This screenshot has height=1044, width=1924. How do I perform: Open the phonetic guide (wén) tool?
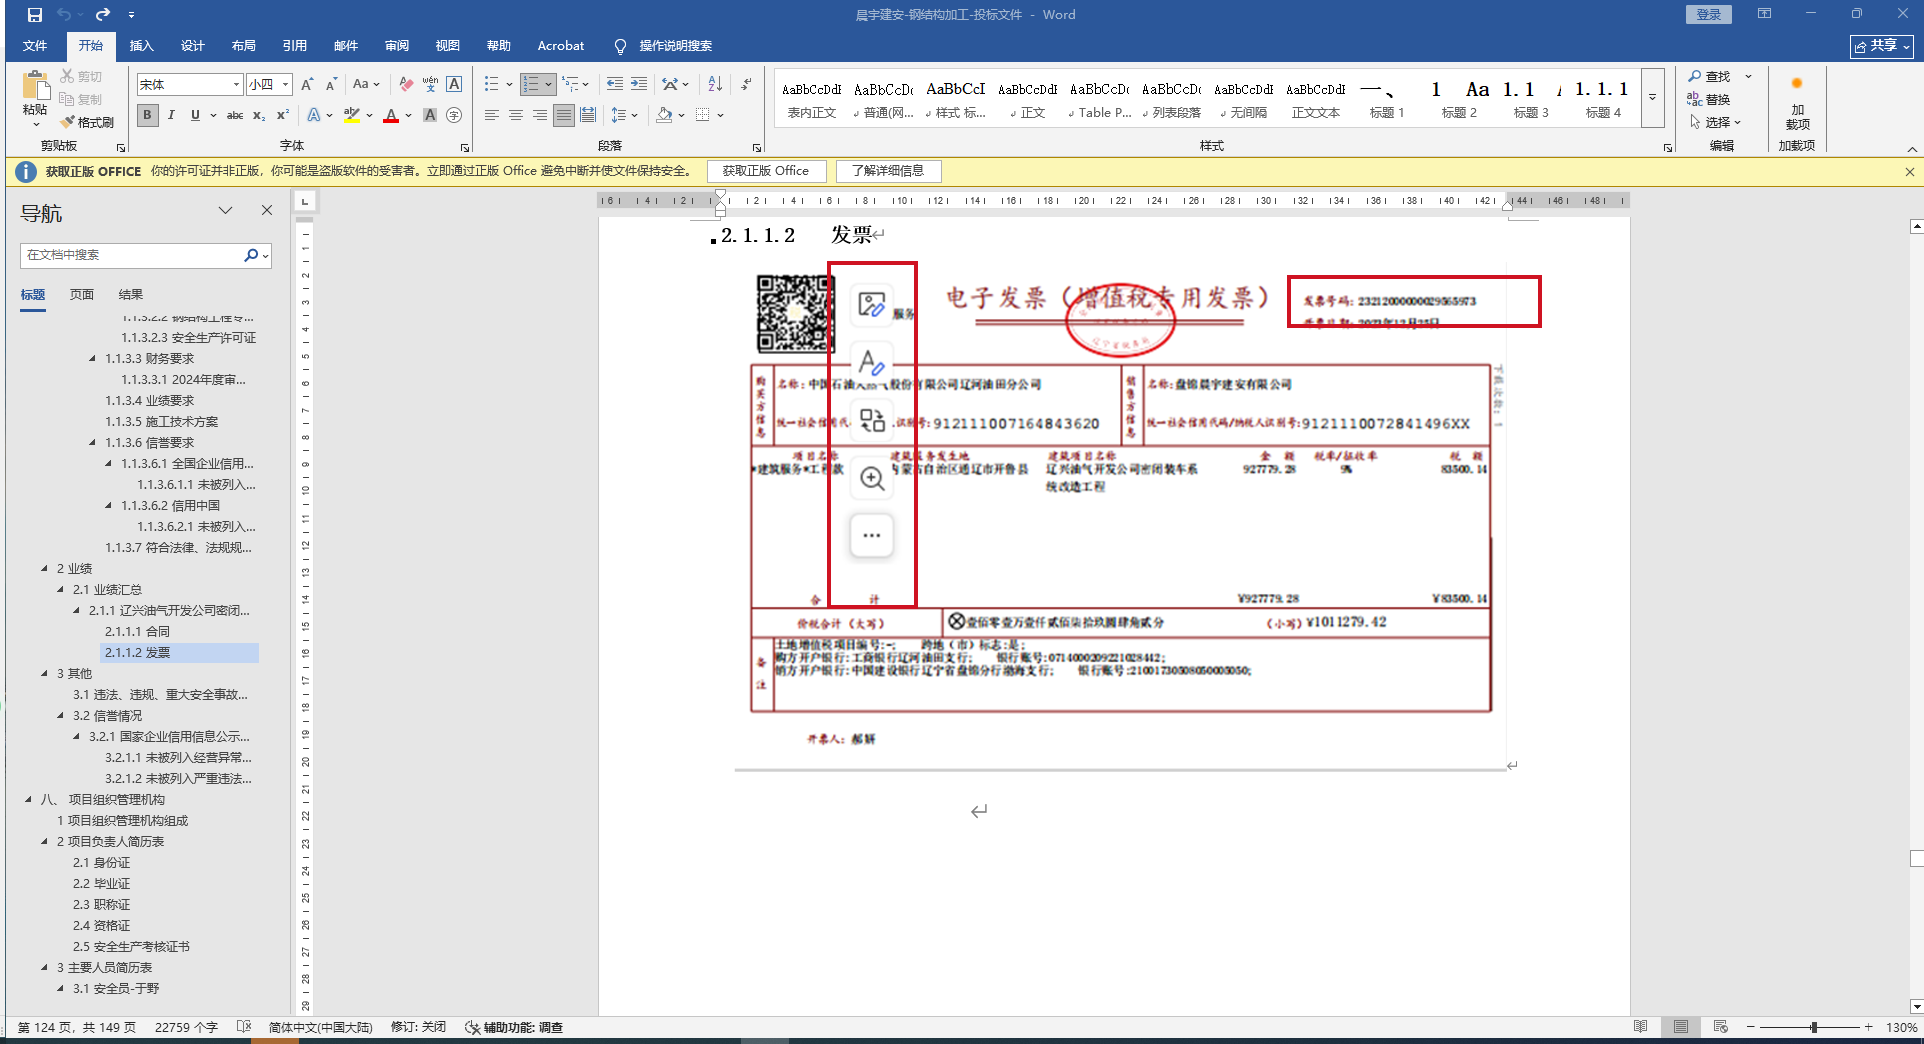point(430,85)
